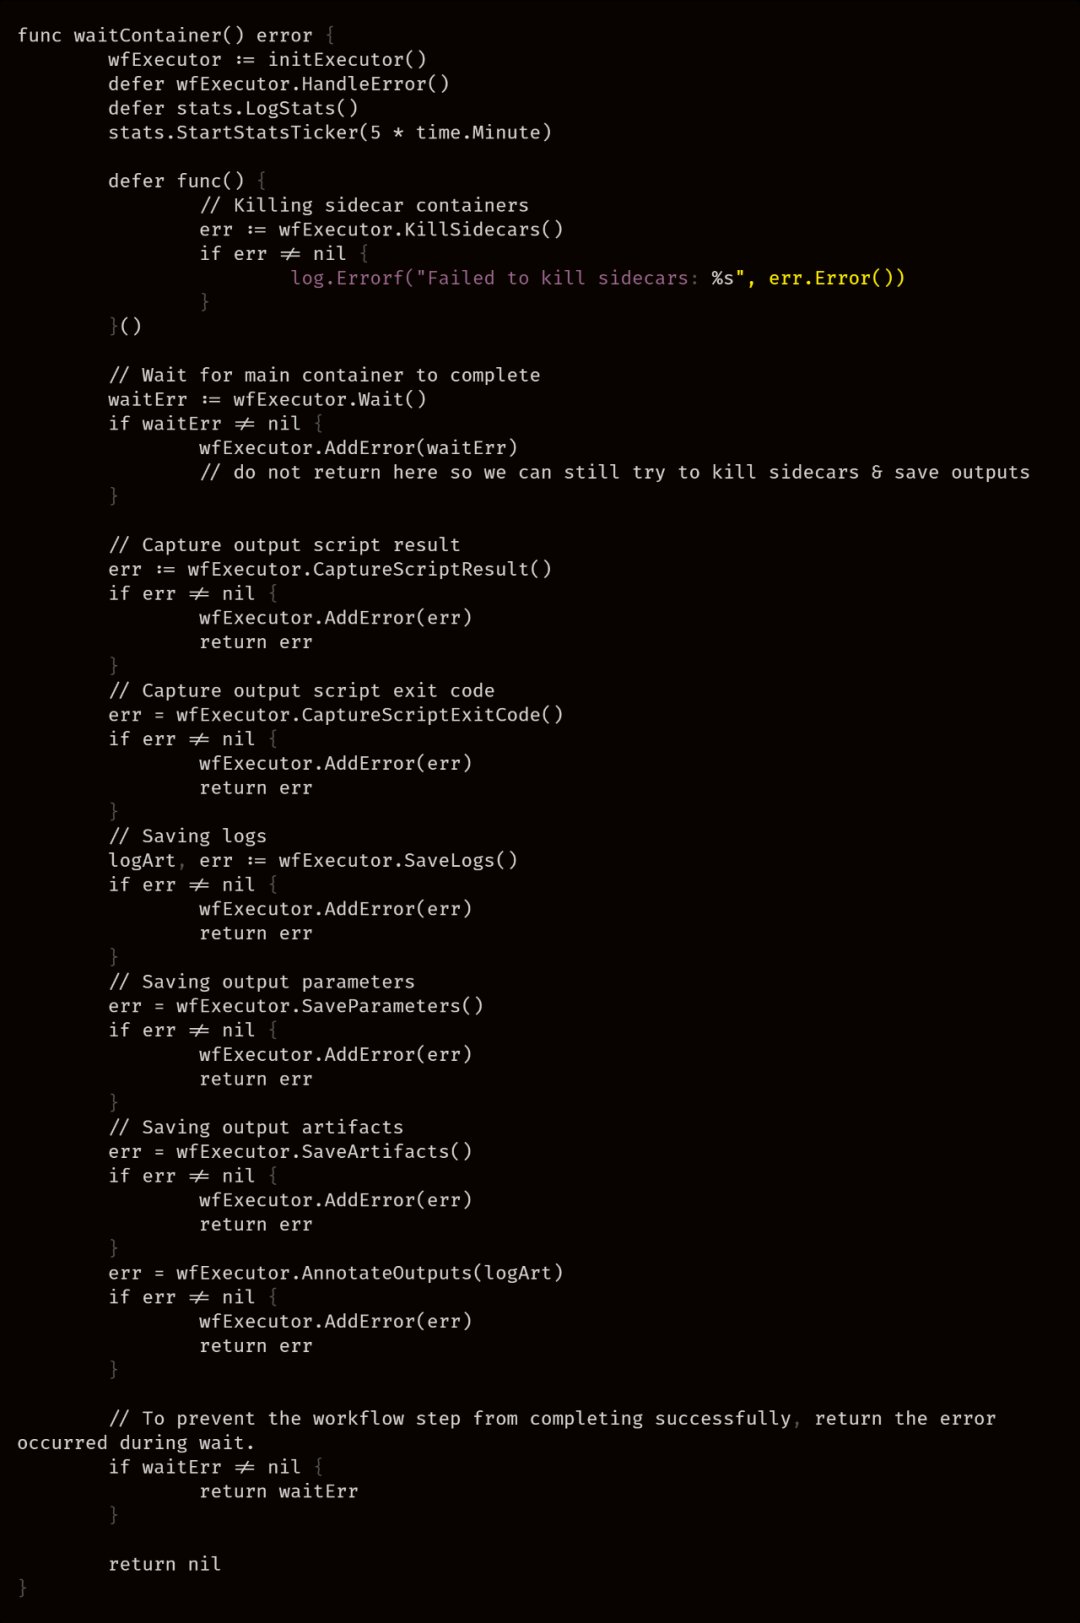Click the "return waitErr" statement

tap(279, 1491)
